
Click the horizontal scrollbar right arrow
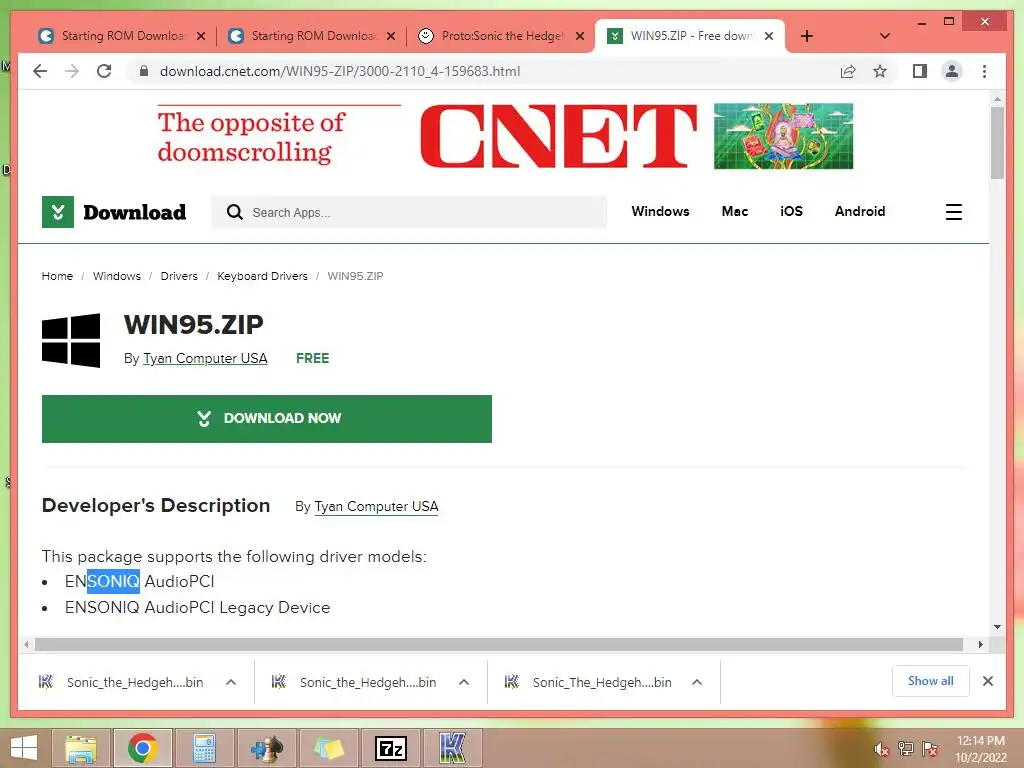[980, 645]
